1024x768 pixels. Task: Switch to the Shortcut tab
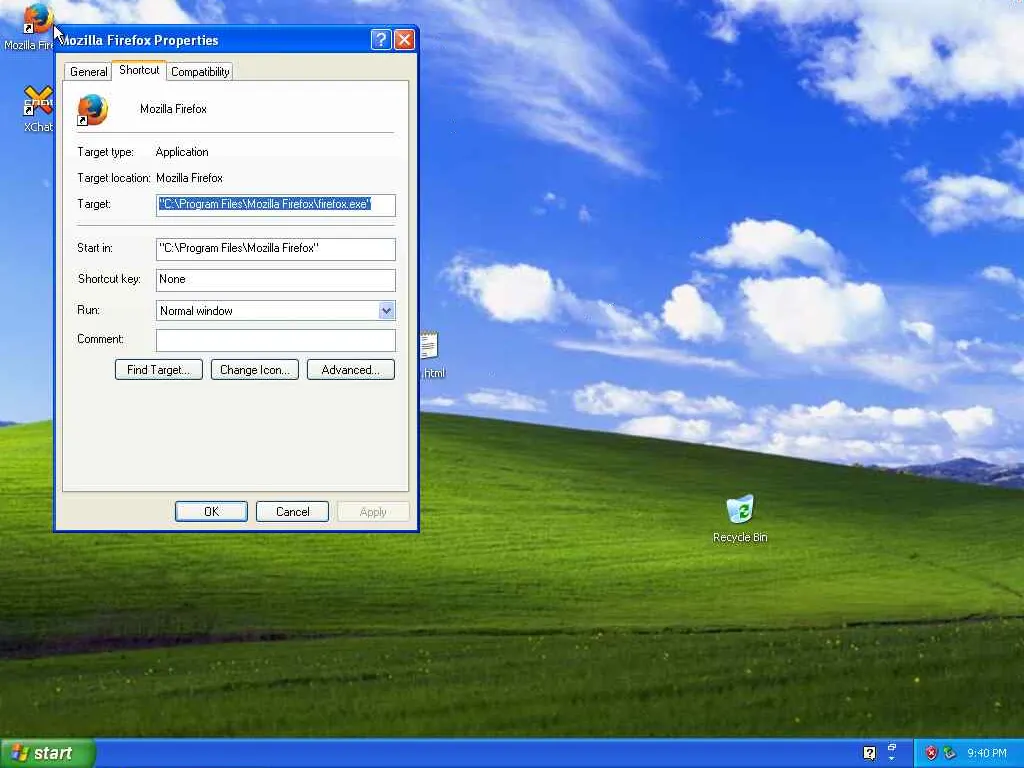[139, 70]
